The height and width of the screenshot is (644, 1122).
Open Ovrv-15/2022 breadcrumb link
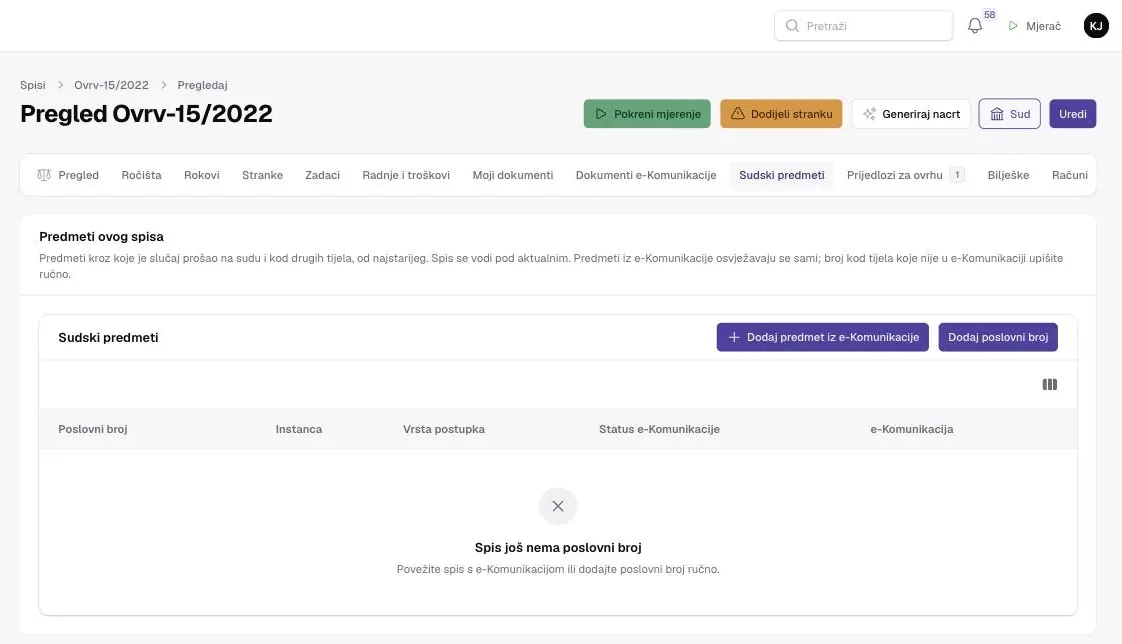tap(112, 85)
